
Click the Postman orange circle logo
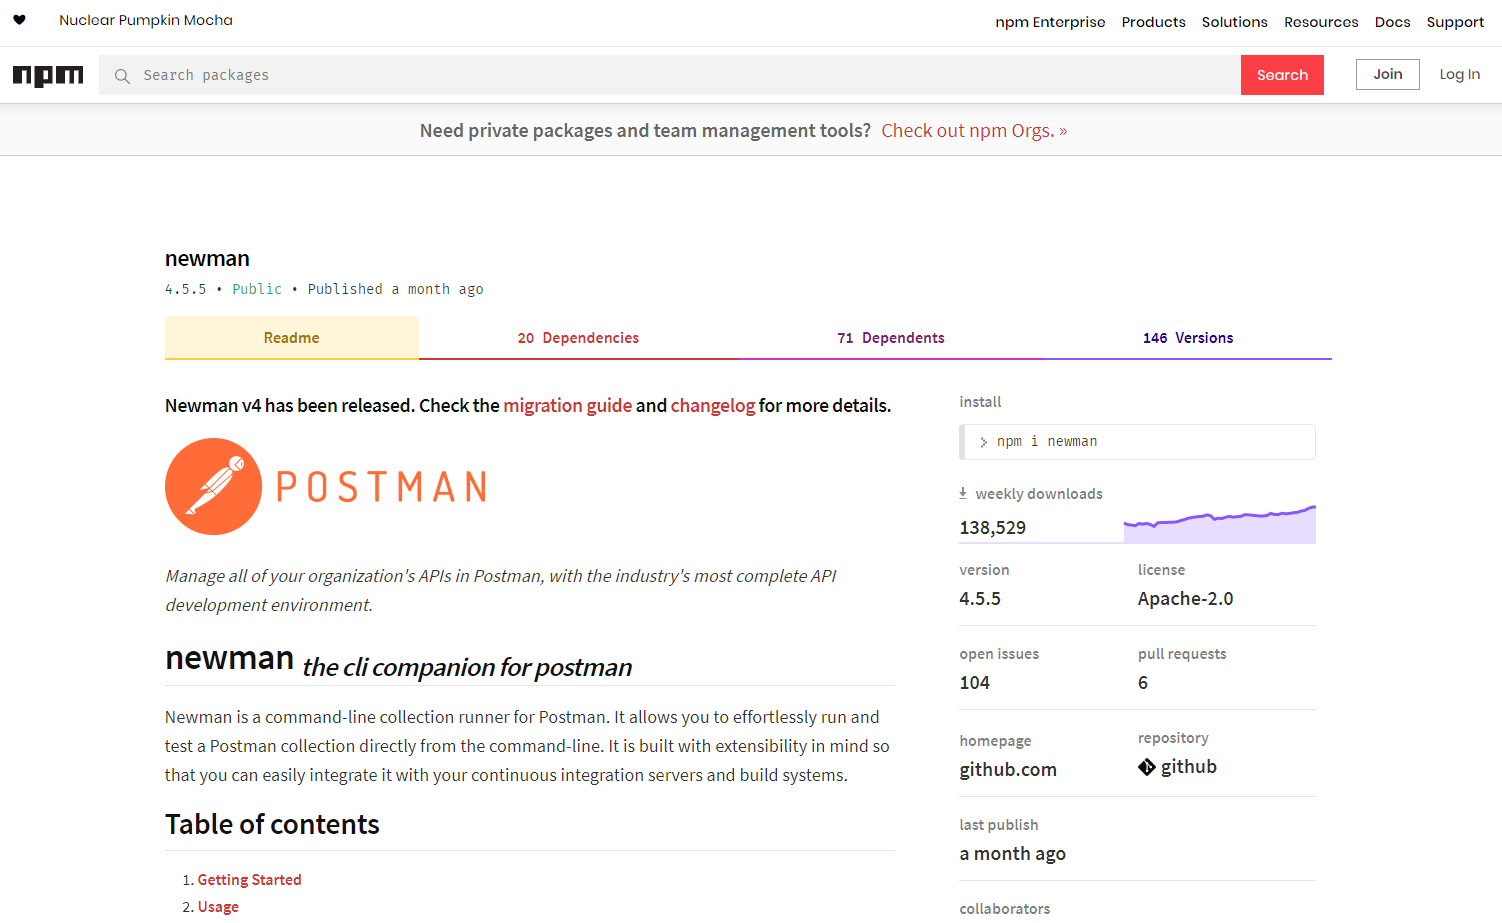[213, 487]
